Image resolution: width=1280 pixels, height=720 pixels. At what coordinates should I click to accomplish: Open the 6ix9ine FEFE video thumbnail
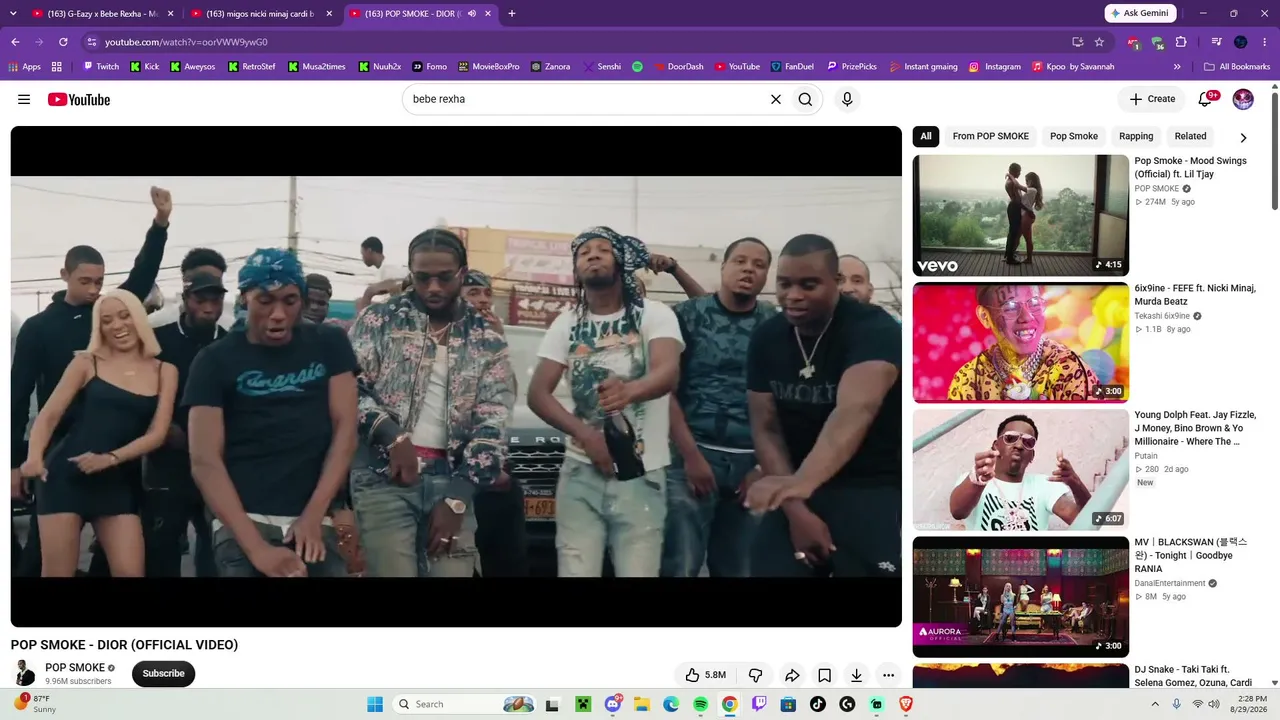[1021, 342]
